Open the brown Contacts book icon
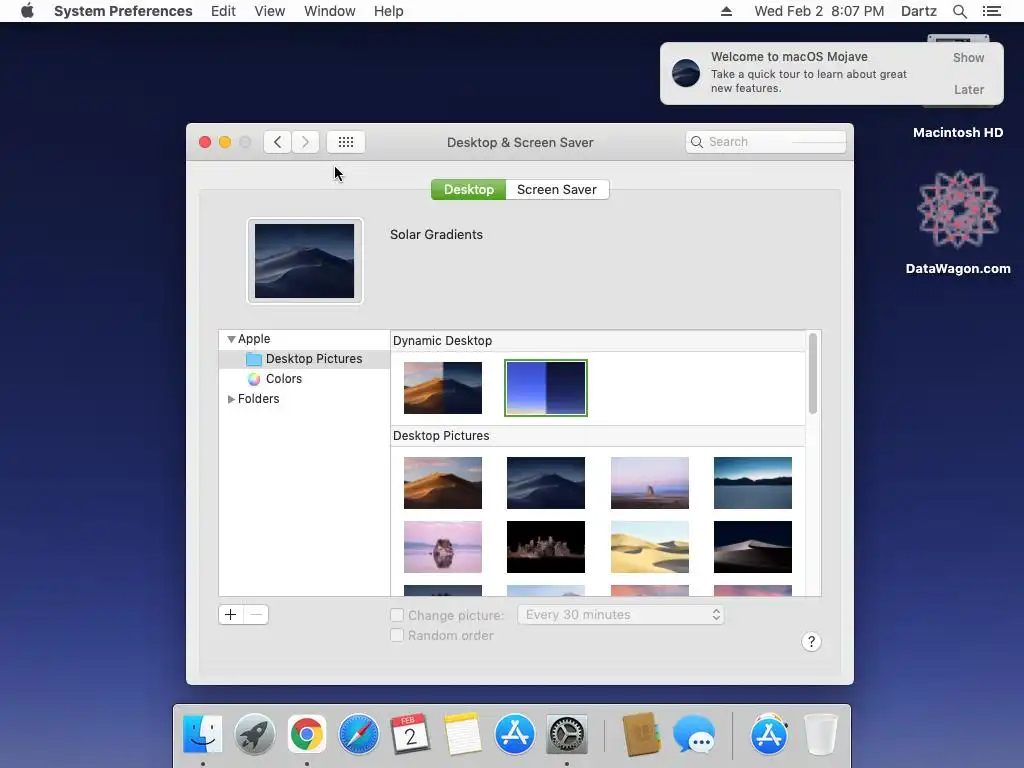This screenshot has height=768, width=1024. point(641,734)
